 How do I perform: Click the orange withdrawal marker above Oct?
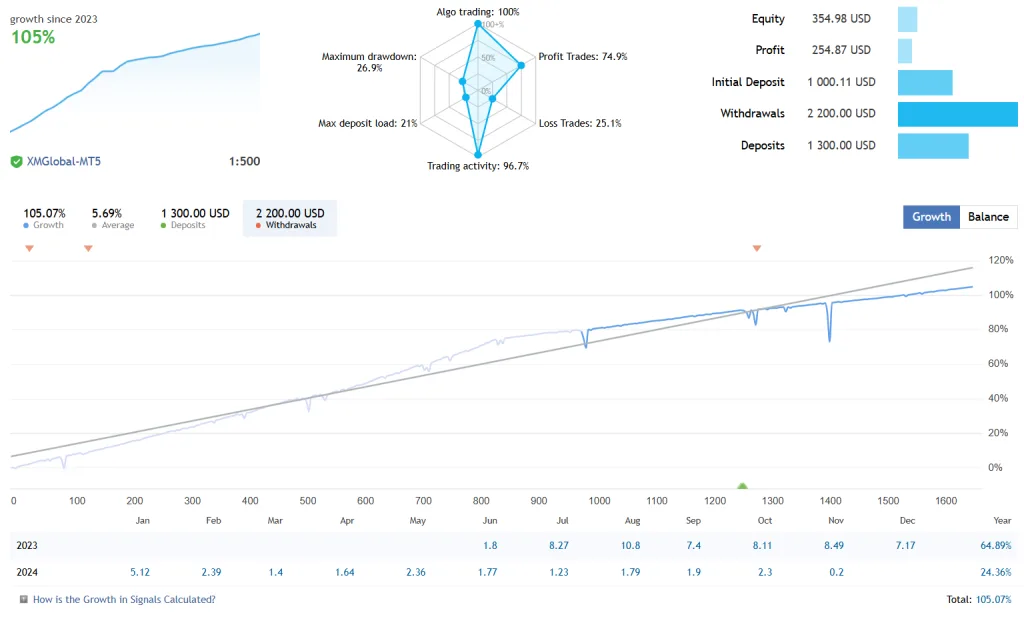coord(757,249)
